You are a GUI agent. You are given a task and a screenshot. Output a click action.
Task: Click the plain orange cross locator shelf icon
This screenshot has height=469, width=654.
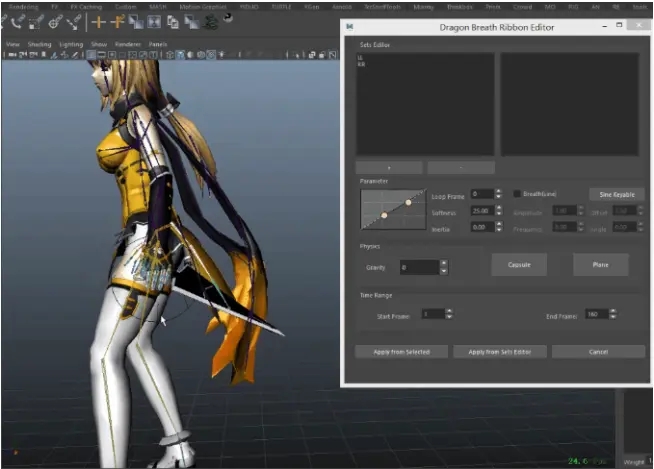[98, 22]
